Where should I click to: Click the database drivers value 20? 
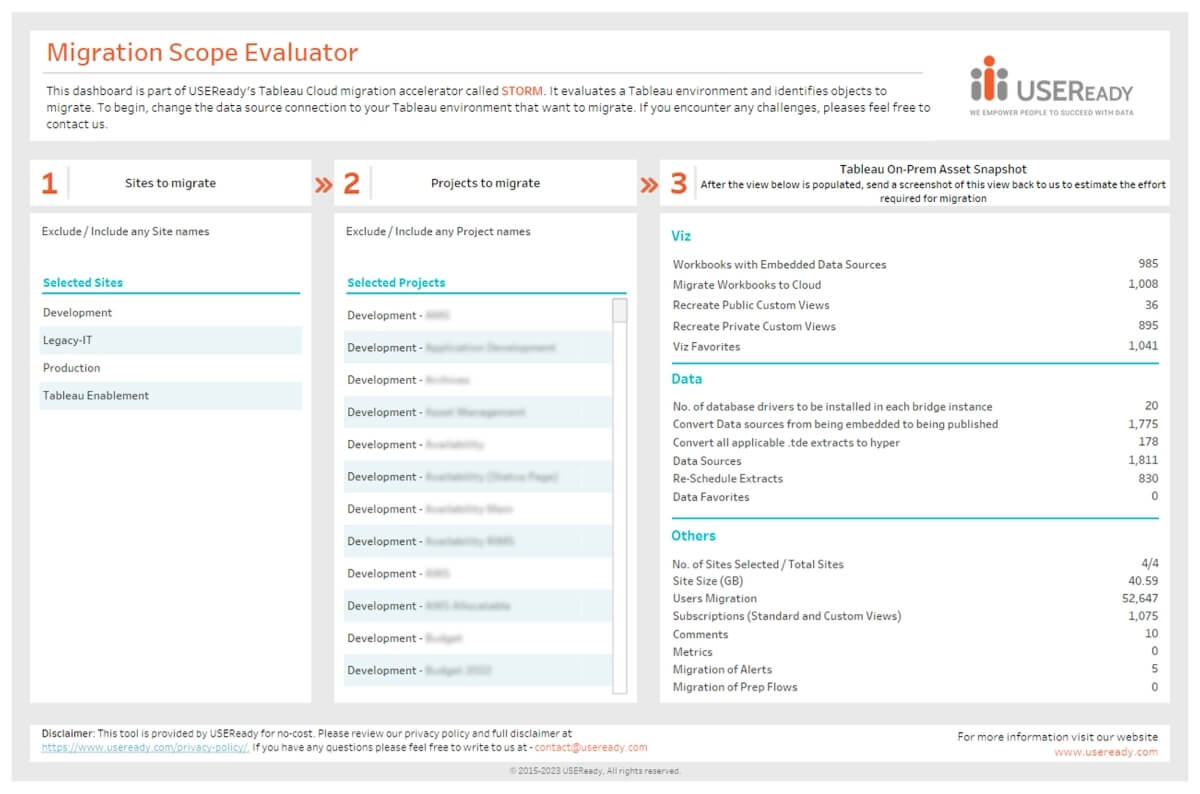1152,406
